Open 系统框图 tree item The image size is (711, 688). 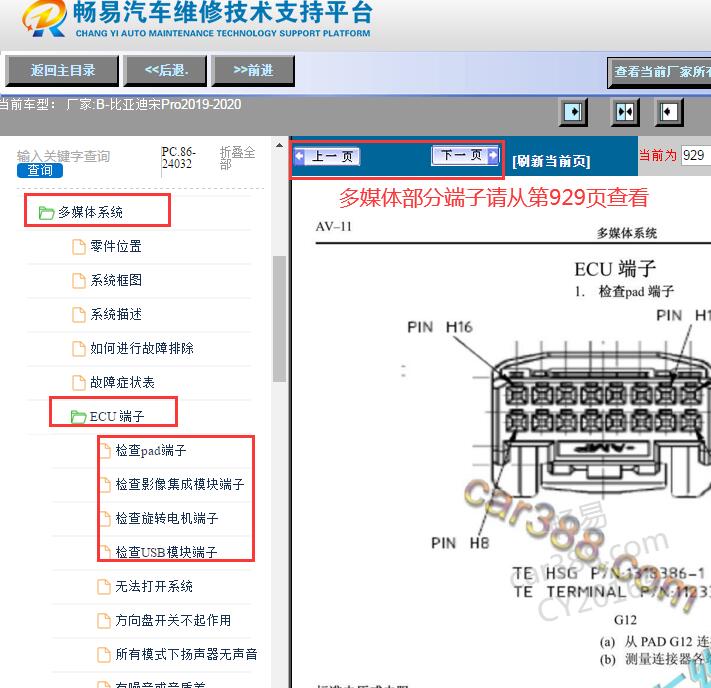click(x=116, y=280)
